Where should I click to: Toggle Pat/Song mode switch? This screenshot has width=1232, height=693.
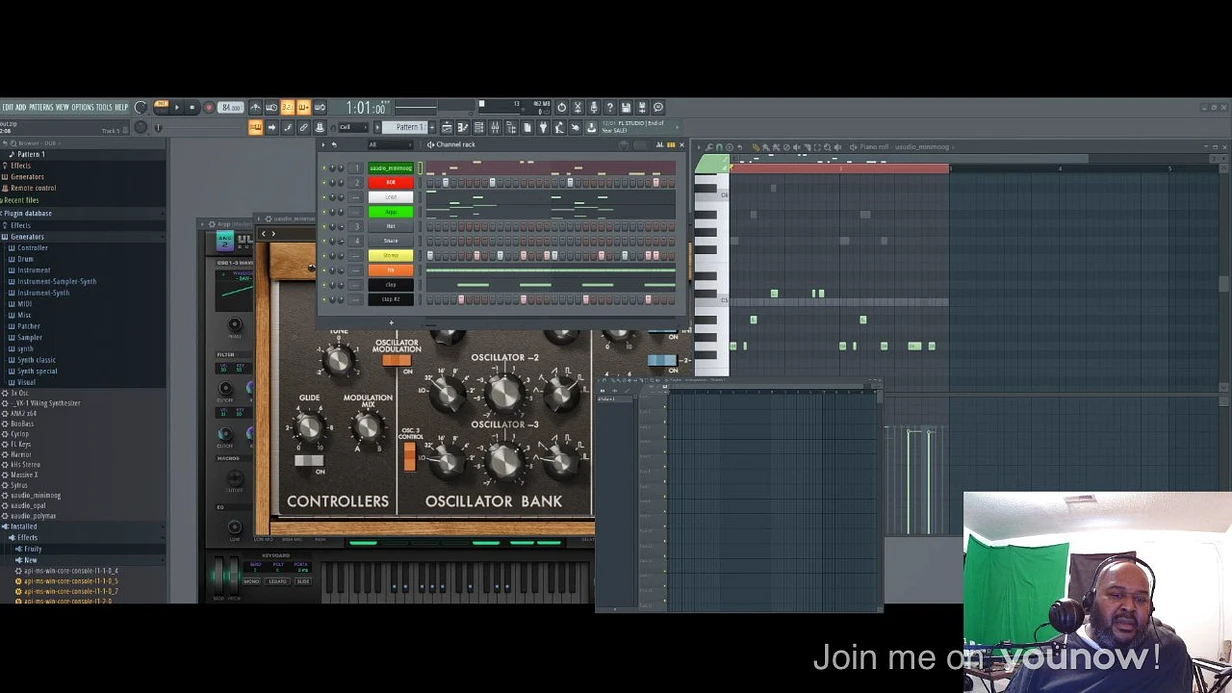click(161, 107)
